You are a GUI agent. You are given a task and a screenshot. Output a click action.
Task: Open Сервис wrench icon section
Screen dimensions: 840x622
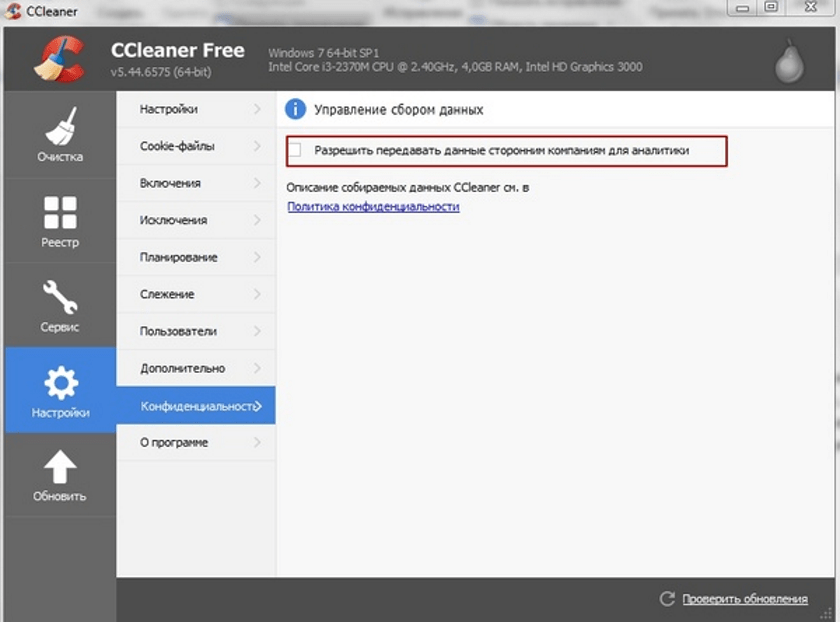tap(60, 297)
